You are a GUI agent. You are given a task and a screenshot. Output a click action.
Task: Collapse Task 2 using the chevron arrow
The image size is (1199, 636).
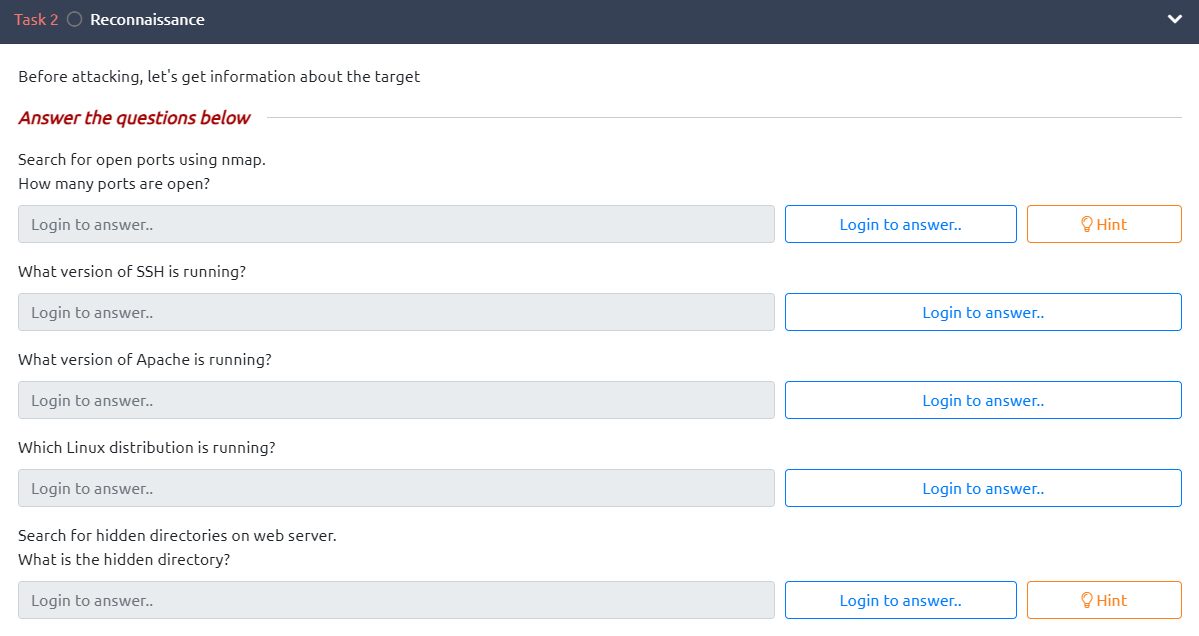(1174, 20)
